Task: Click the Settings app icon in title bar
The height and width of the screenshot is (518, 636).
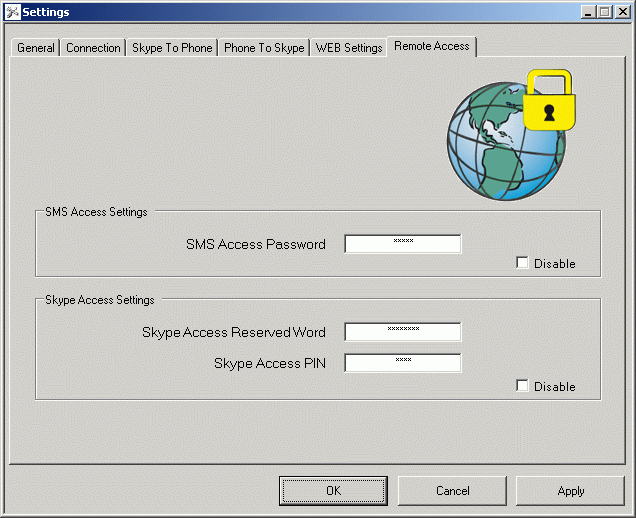Action: click(x=12, y=12)
